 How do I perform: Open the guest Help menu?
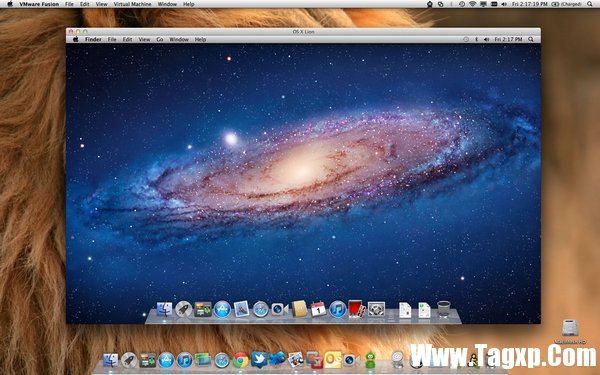tap(201, 39)
